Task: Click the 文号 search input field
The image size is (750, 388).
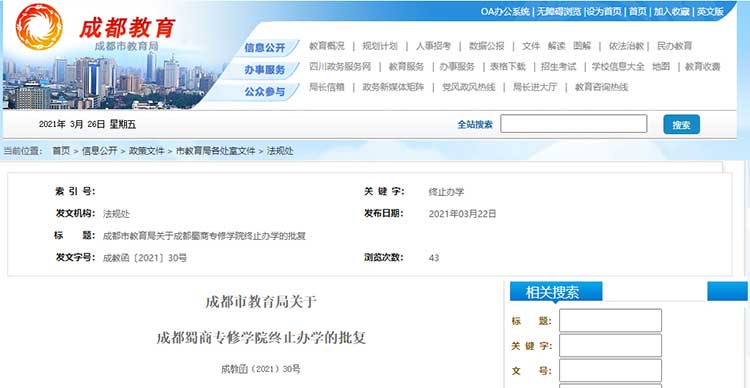Action: 610,370
